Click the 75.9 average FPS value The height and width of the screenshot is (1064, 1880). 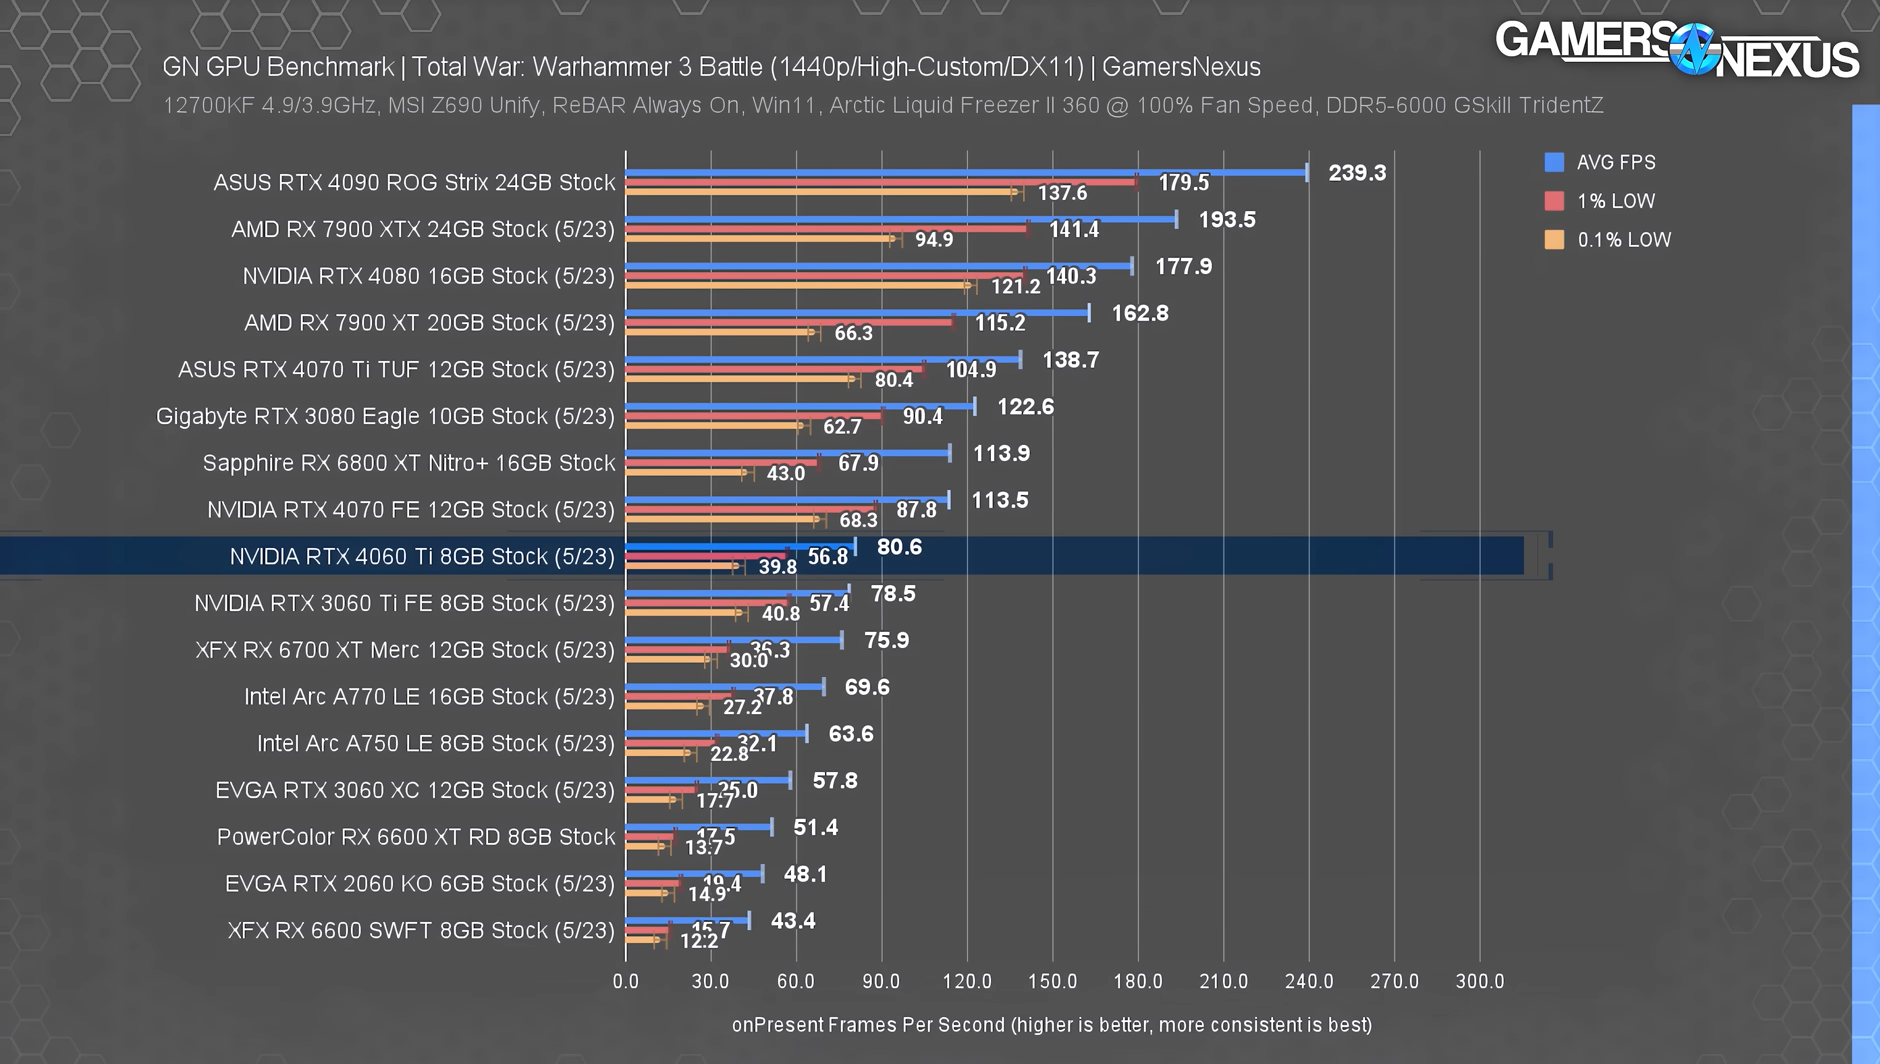887,640
